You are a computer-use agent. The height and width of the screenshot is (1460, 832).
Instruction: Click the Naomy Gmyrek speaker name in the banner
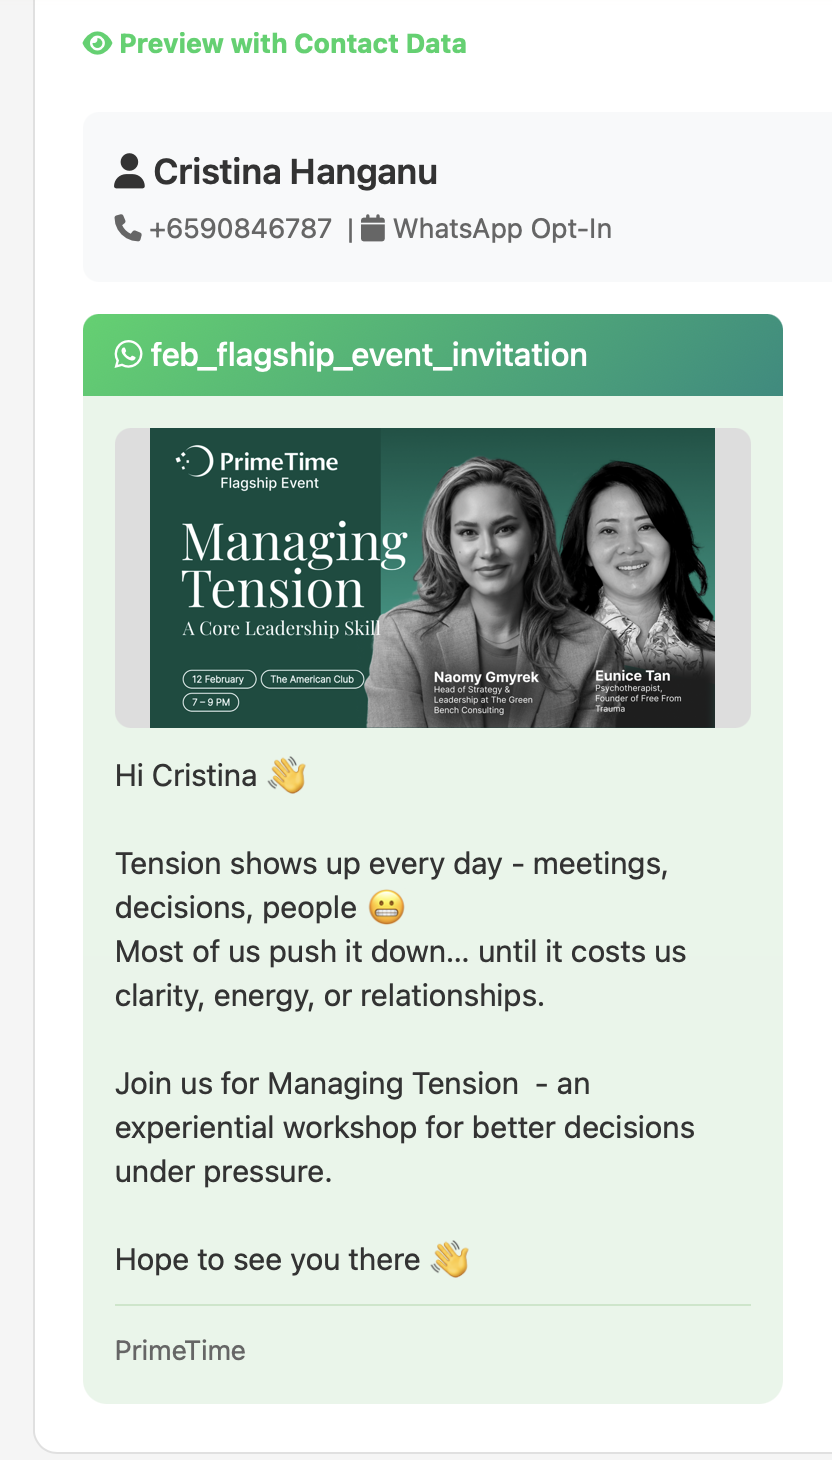click(486, 677)
